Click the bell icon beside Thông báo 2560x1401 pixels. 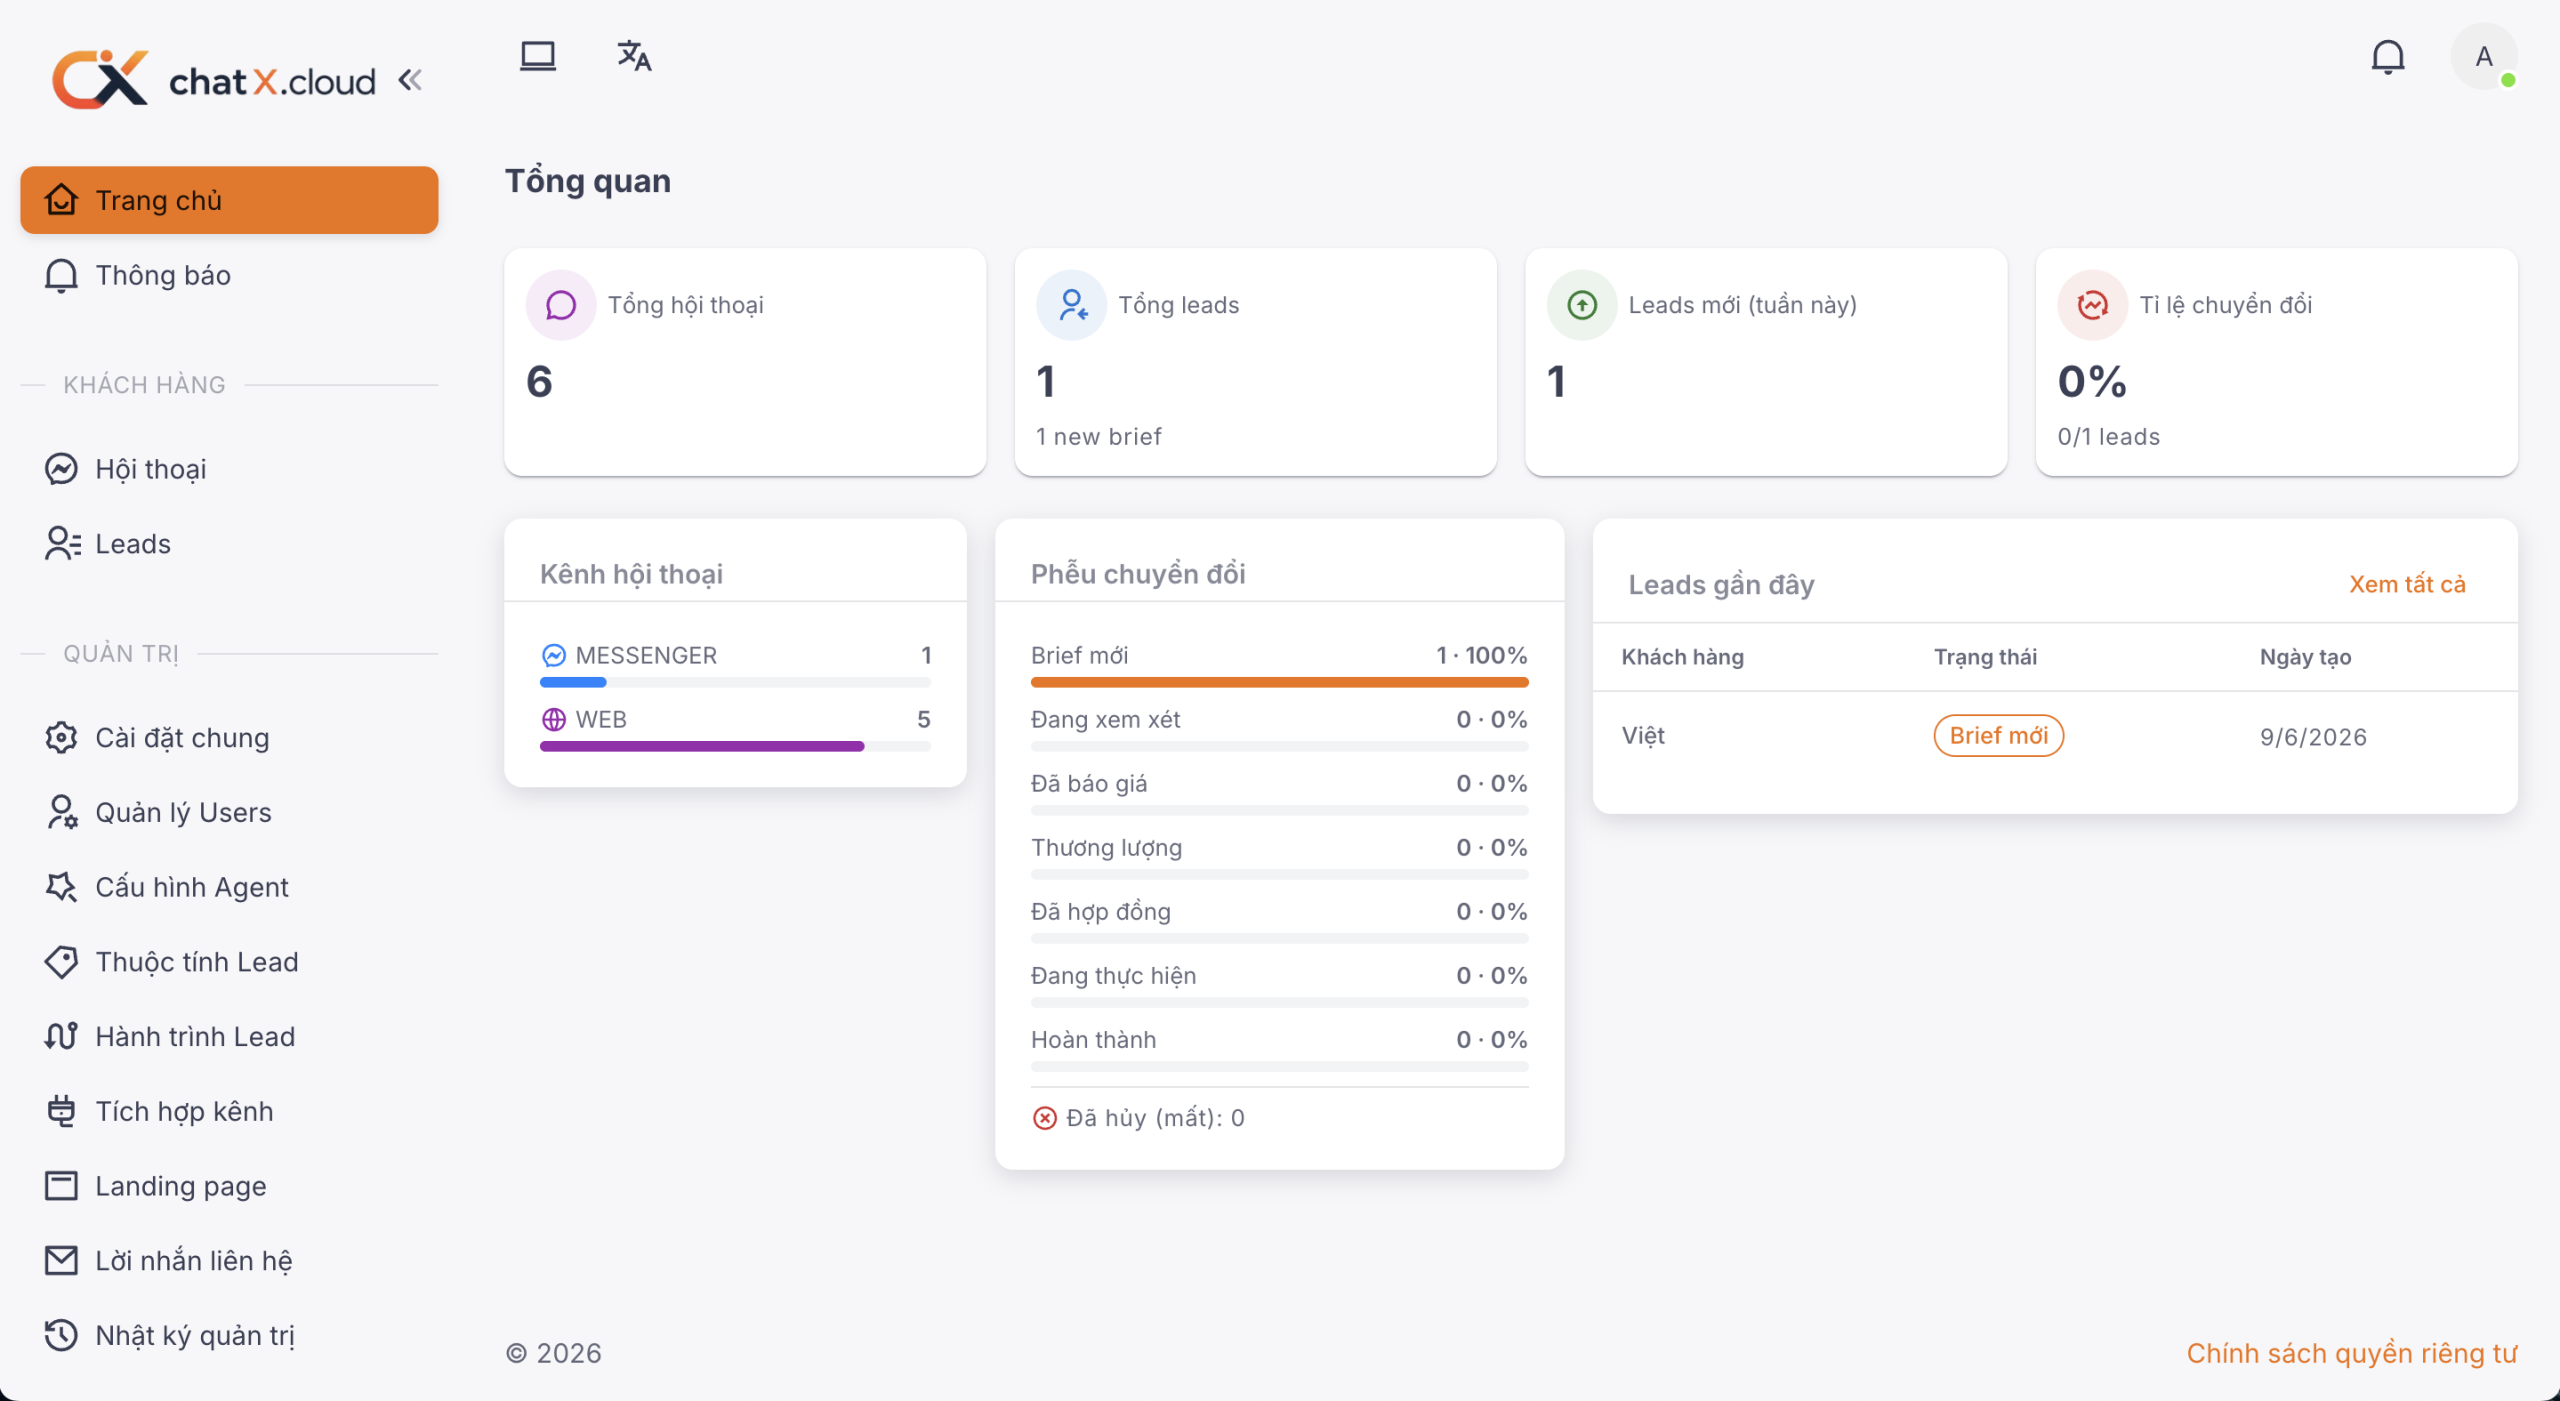click(61, 275)
